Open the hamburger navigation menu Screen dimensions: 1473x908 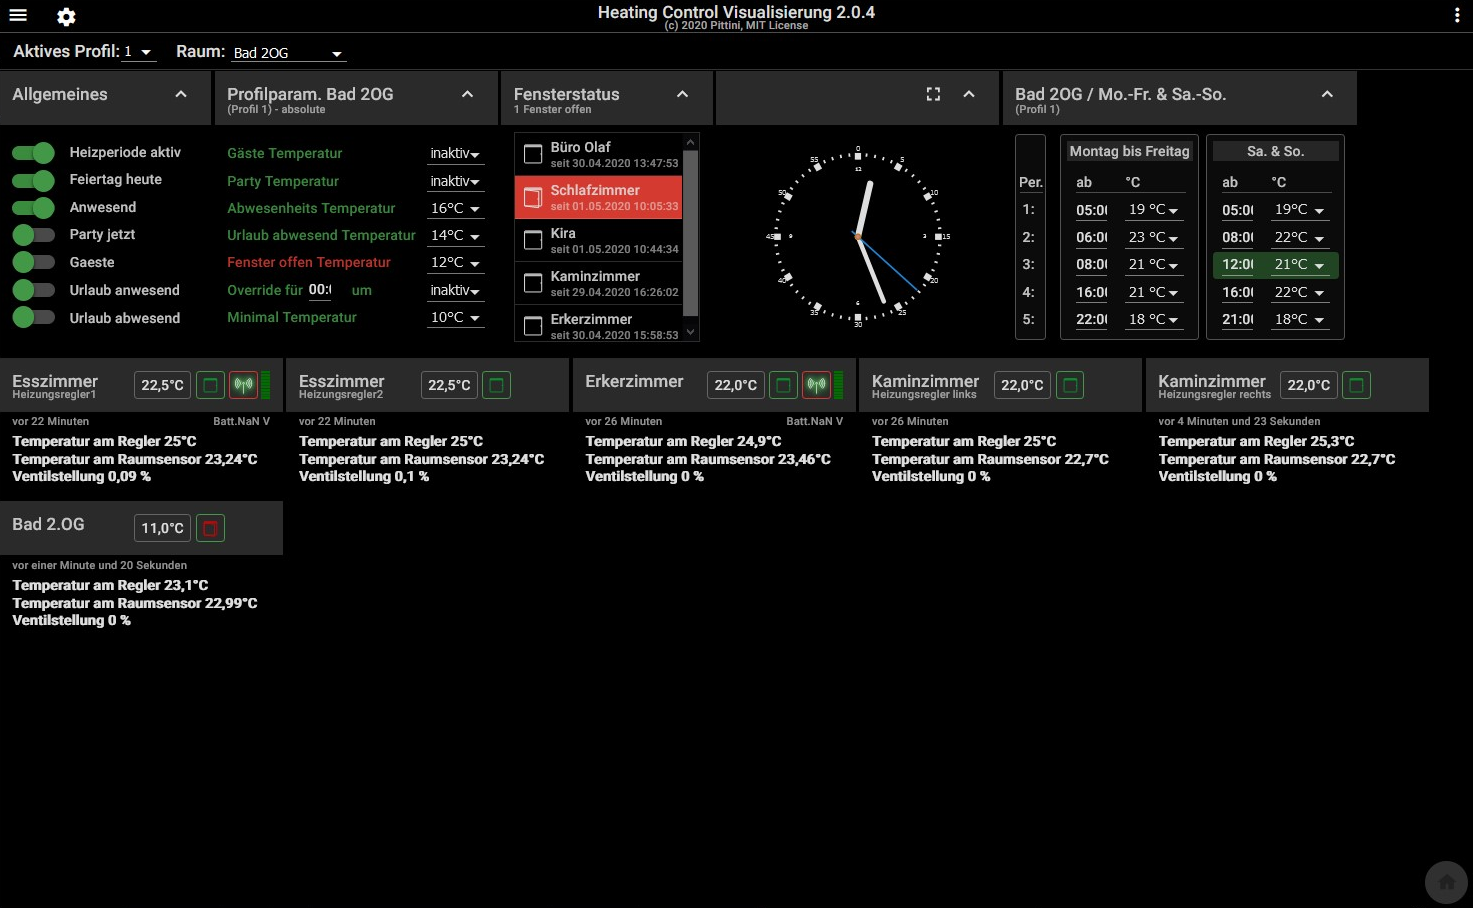pos(18,16)
